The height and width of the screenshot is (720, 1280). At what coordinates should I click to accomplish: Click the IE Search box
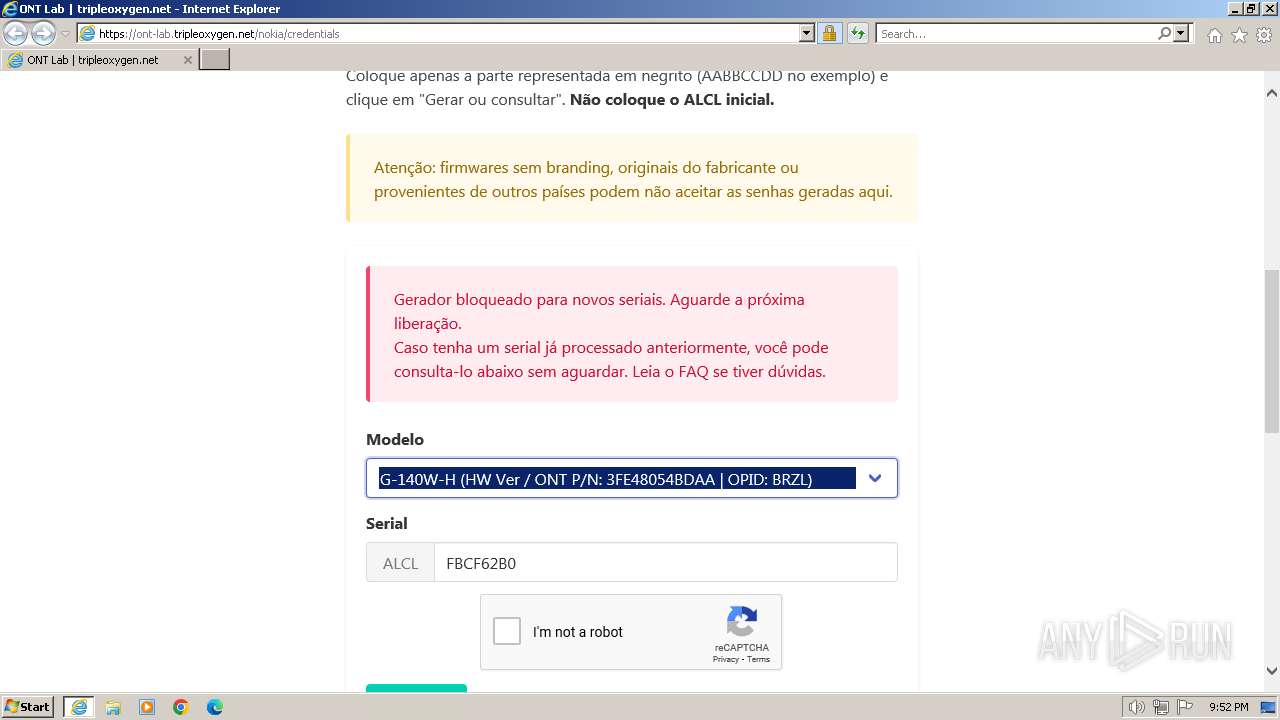1016,33
